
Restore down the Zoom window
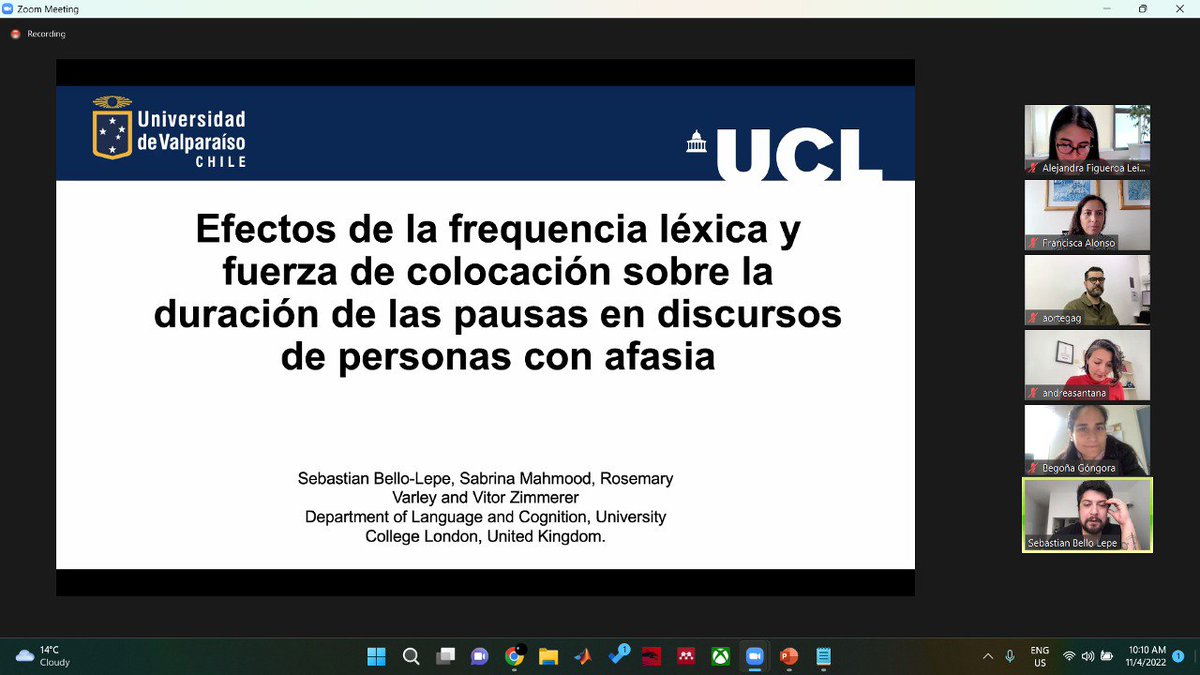pyautogui.click(x=1143, y=9)
